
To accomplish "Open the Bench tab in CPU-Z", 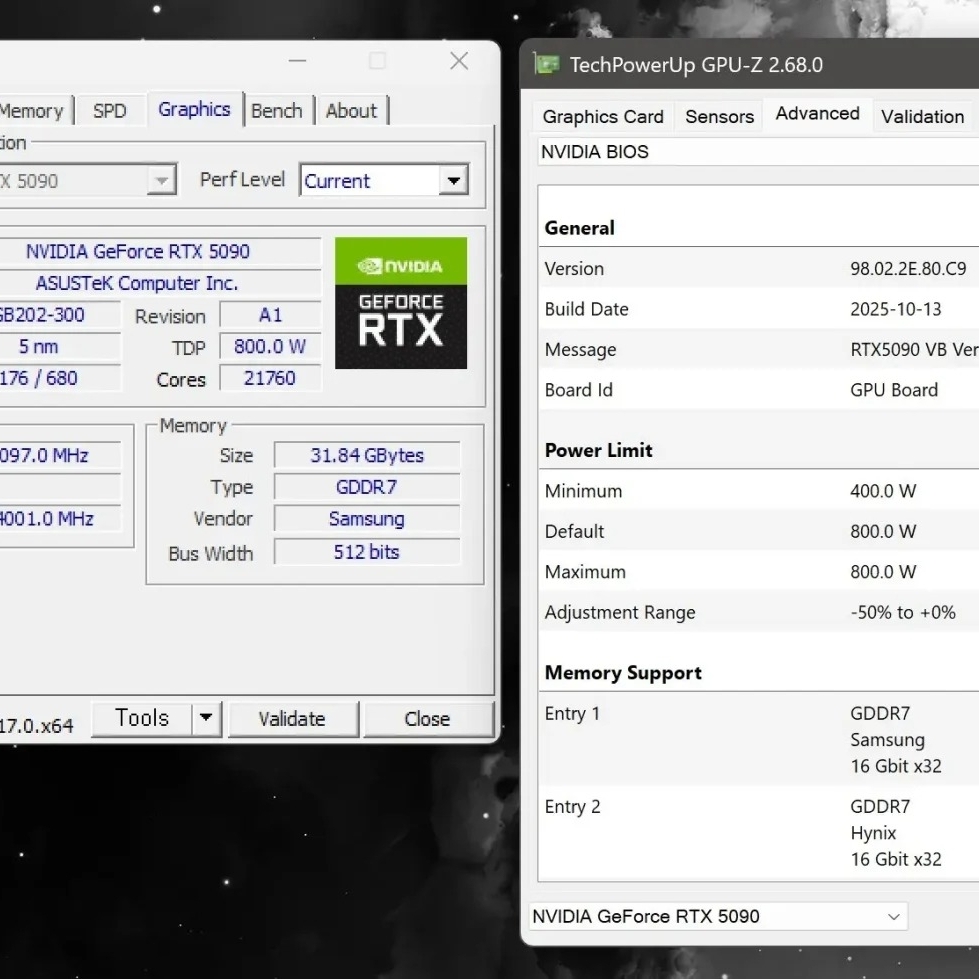I will (277, 111).
